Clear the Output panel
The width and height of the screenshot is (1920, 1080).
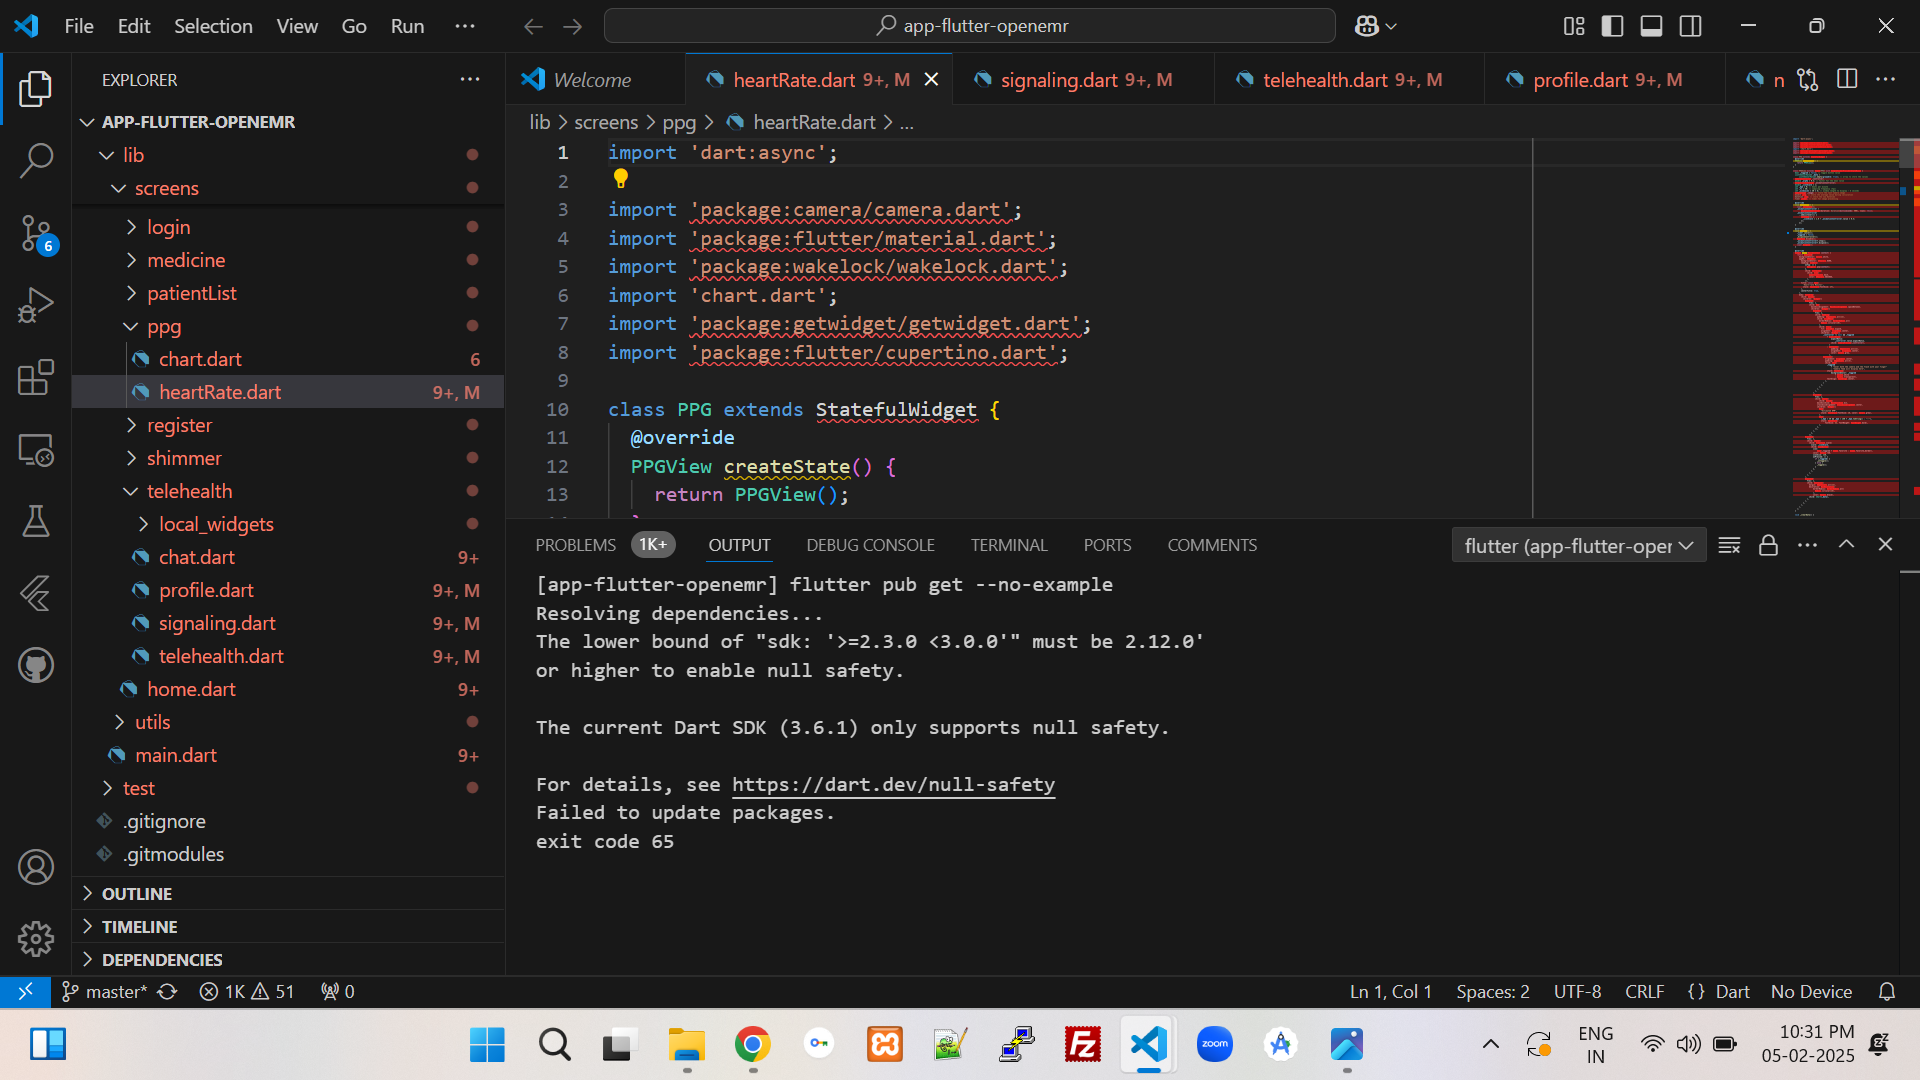(x=1729, y=545)
